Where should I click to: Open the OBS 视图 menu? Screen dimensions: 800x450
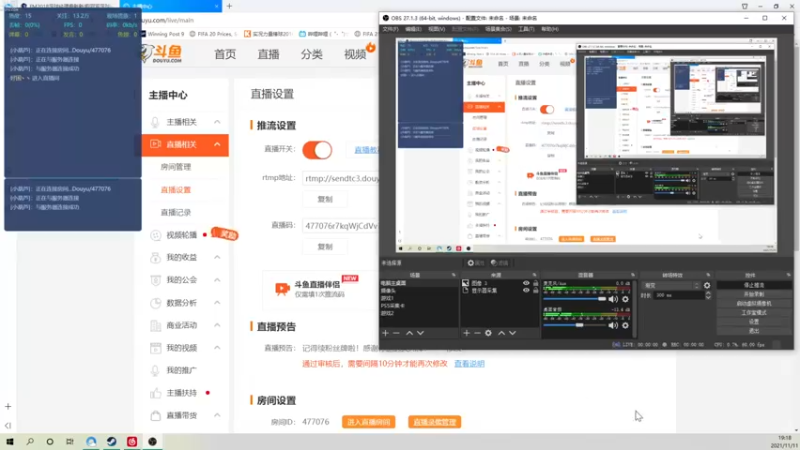click(436, 29)
